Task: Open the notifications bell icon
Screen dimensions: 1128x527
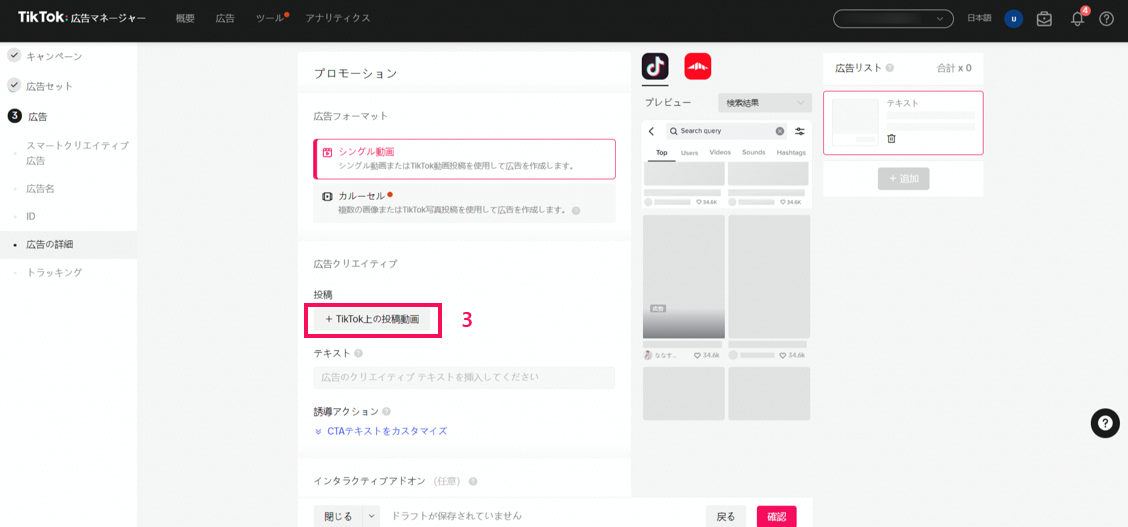Action: point(1077,19)
